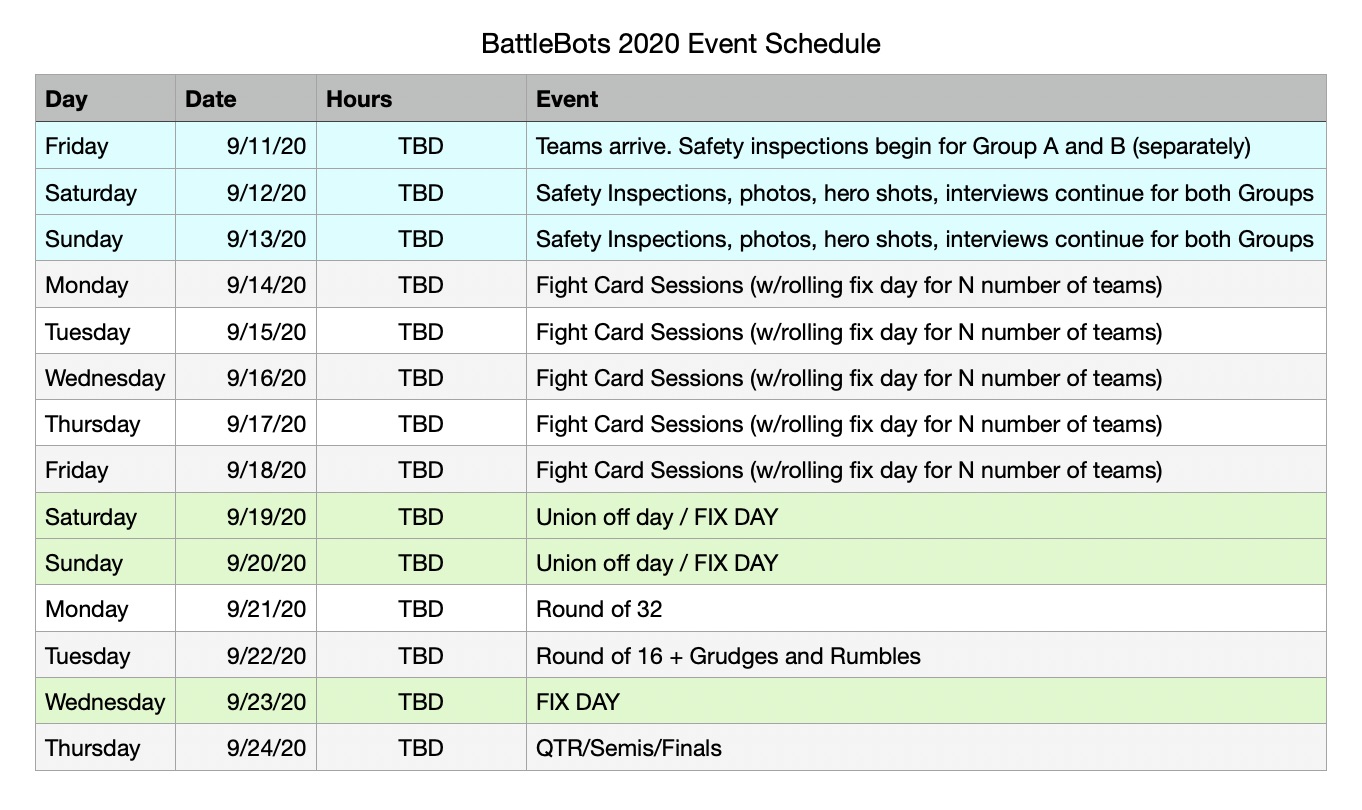
Task: Select Thursday 9/17/20 Fight Card Sessions event
Action: [926, 424]
